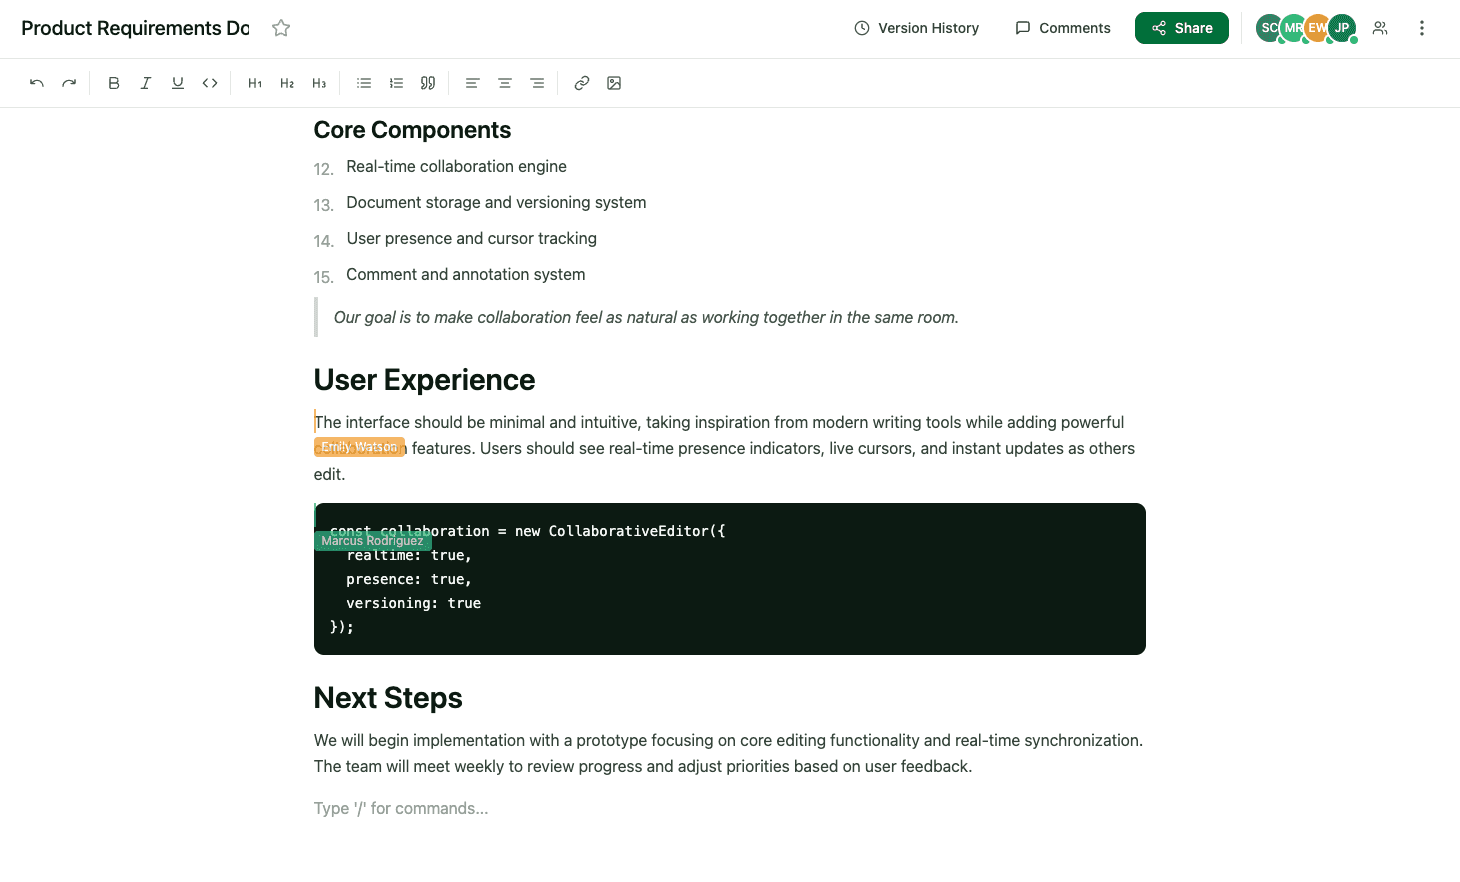The height and width of the screenshot is (882, 1460).
Task: Apply italic formatting
Action: tap(146, 83)
